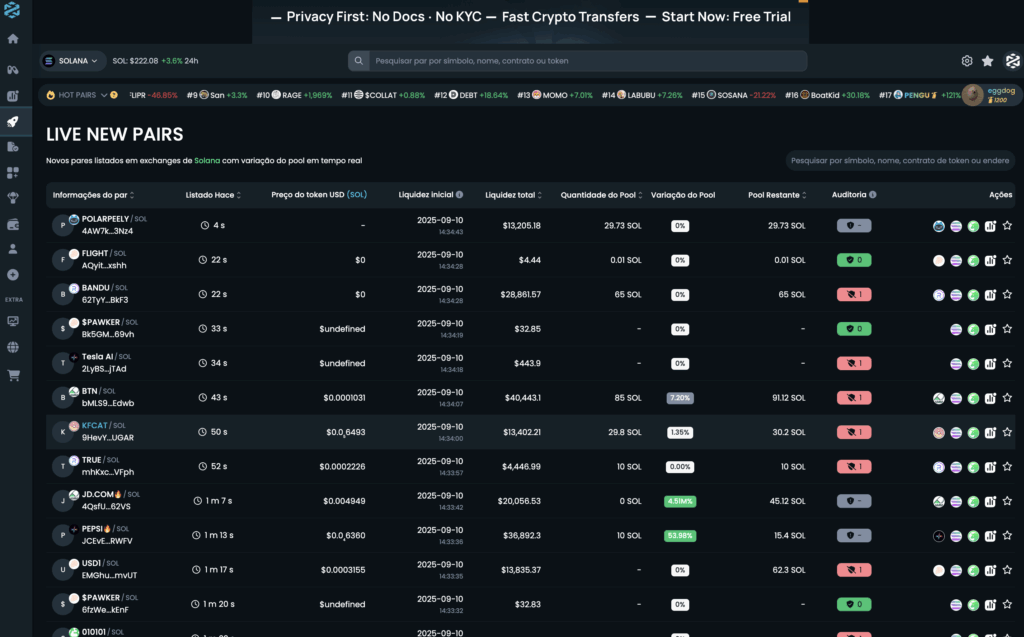Image resolution: width=1024 pixels, height=637 pixels.
Task: Open the settings gear in the top bar
Action: pos(967,60)
